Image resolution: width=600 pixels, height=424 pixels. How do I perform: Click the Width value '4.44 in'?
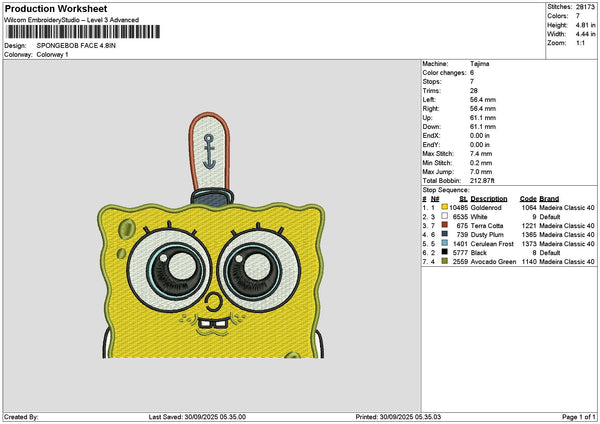(585, 34)
